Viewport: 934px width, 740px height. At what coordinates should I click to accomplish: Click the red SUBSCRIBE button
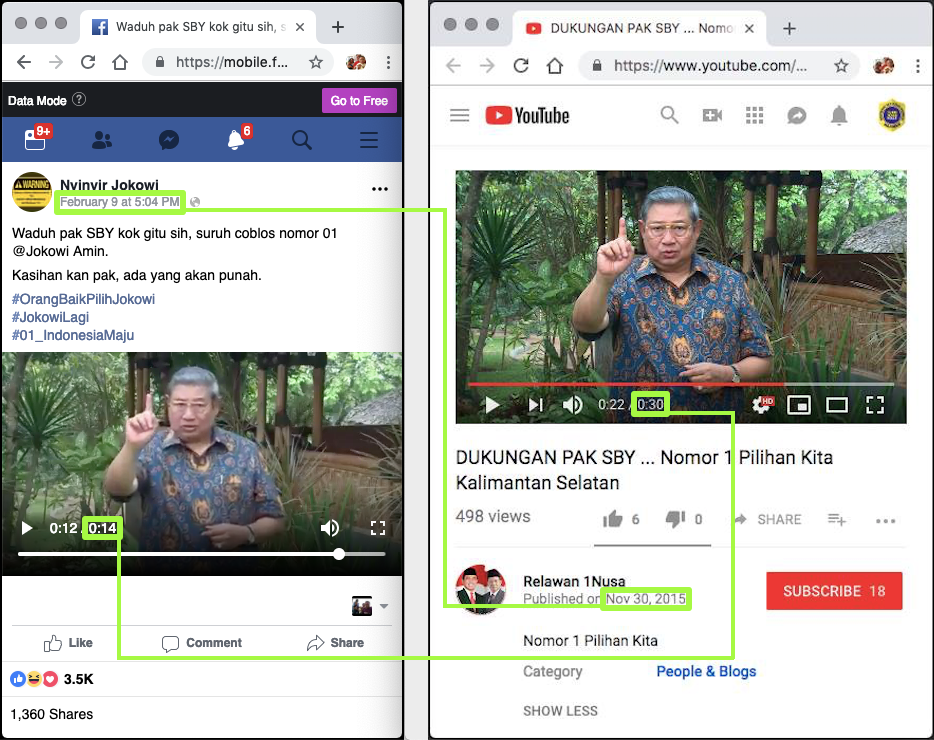[x=834, y=591]
